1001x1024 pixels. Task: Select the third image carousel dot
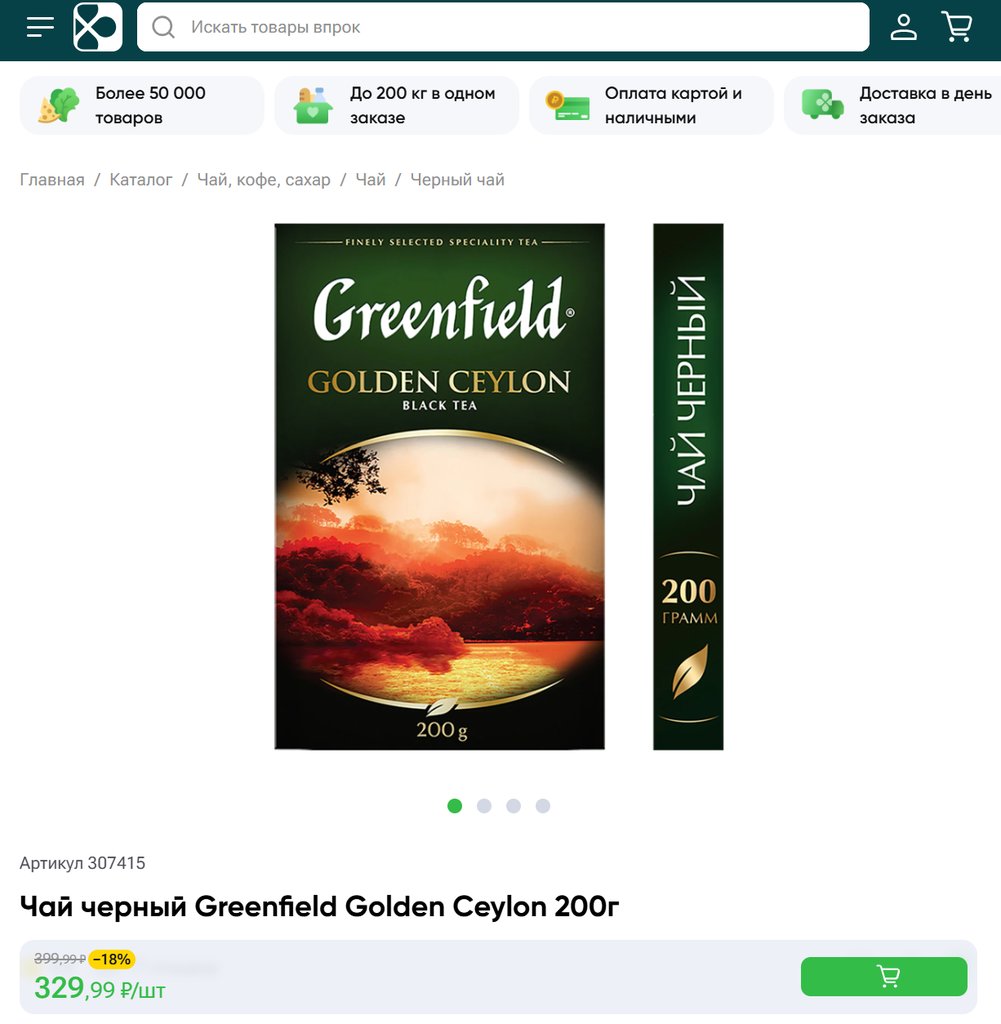(x=513, y=806)
